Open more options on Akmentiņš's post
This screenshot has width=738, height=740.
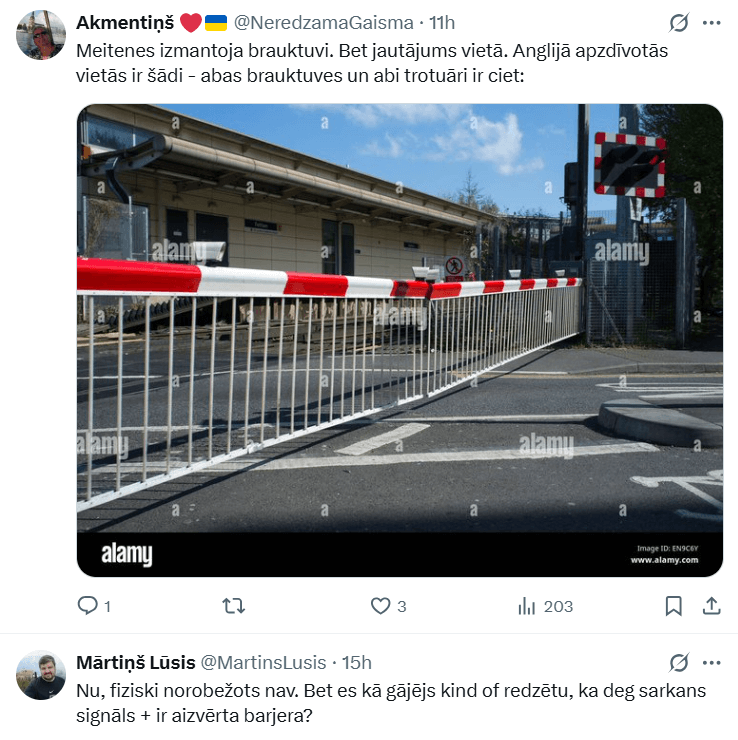712,23
